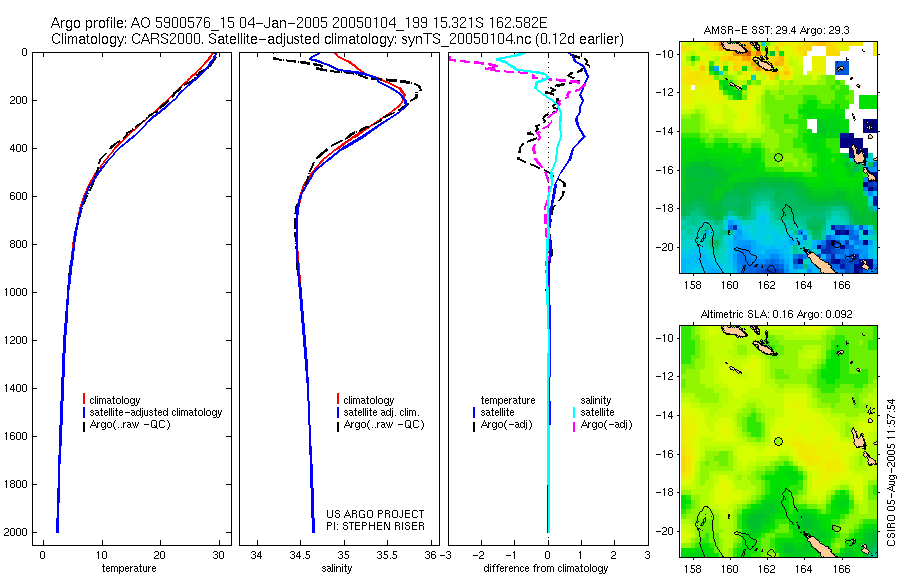Click black Argo raw legend marker in salinity plot
Screen dimensions: 900x580
(x=338, y=425)
